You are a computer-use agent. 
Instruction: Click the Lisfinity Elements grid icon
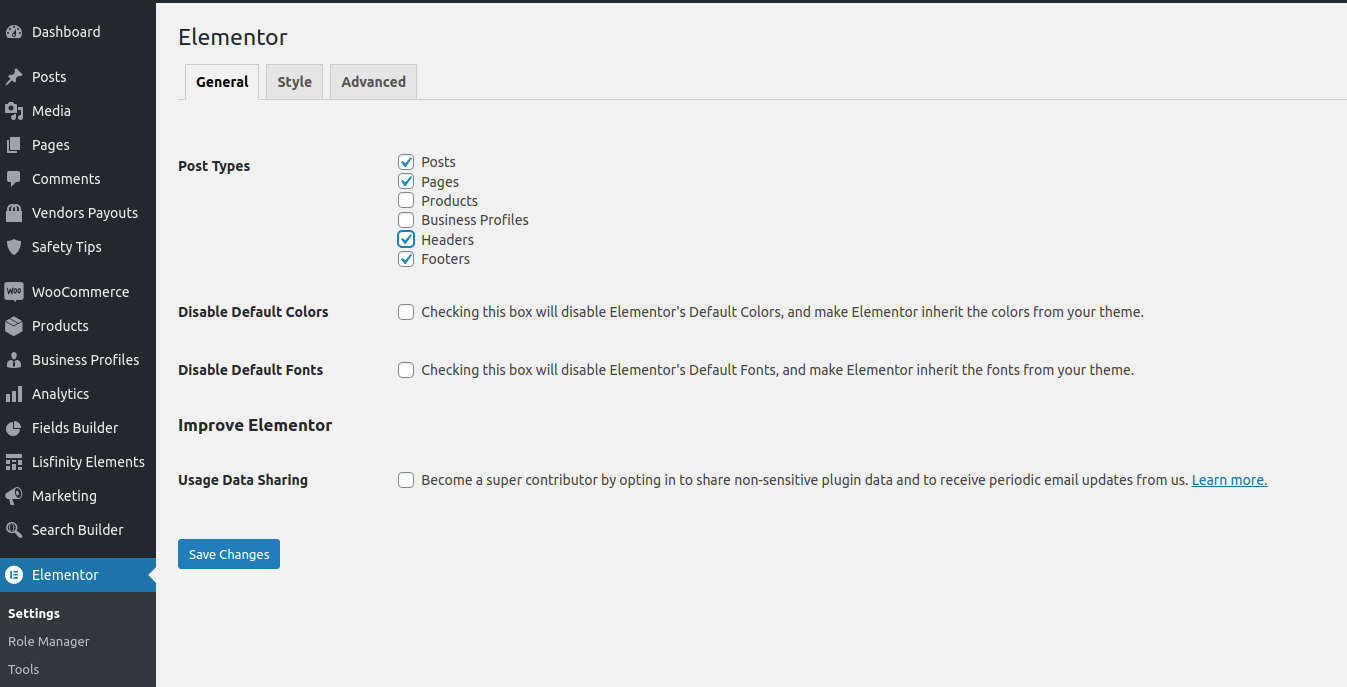point(14,462)
